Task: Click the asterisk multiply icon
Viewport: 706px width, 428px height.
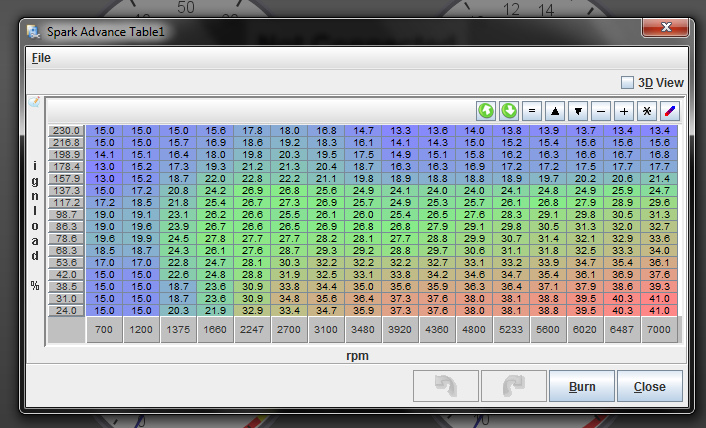Action: point(647,110)
